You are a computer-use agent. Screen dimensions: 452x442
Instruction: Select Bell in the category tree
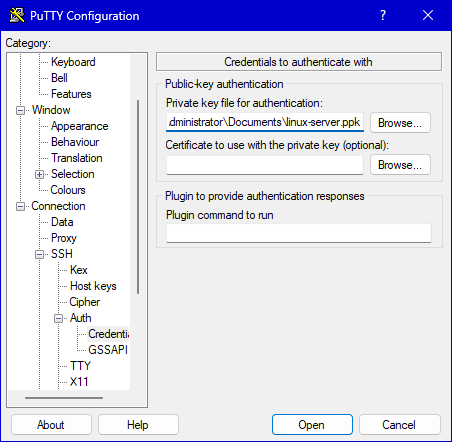pos(59,78)
